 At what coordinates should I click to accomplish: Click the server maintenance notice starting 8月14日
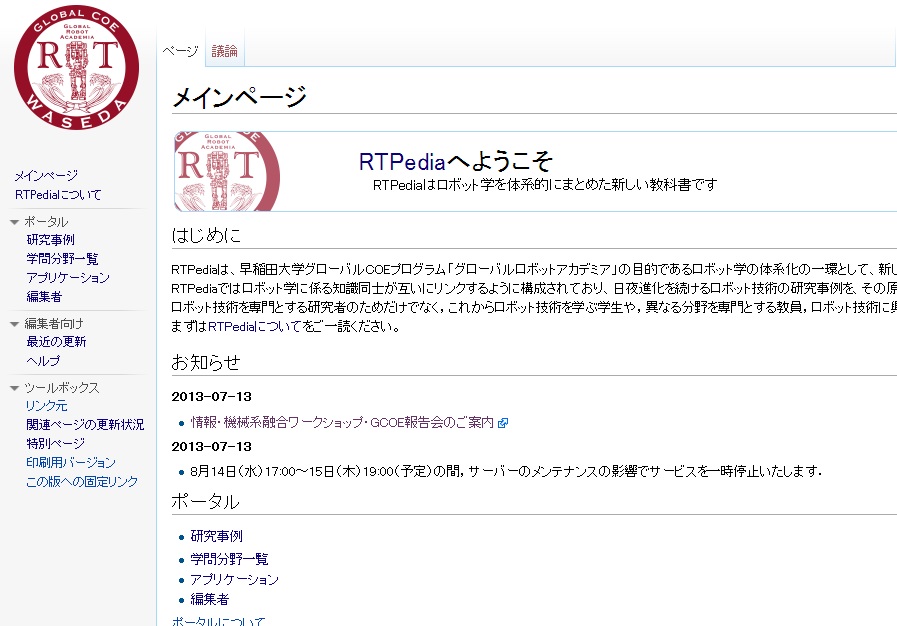point(506,472)
